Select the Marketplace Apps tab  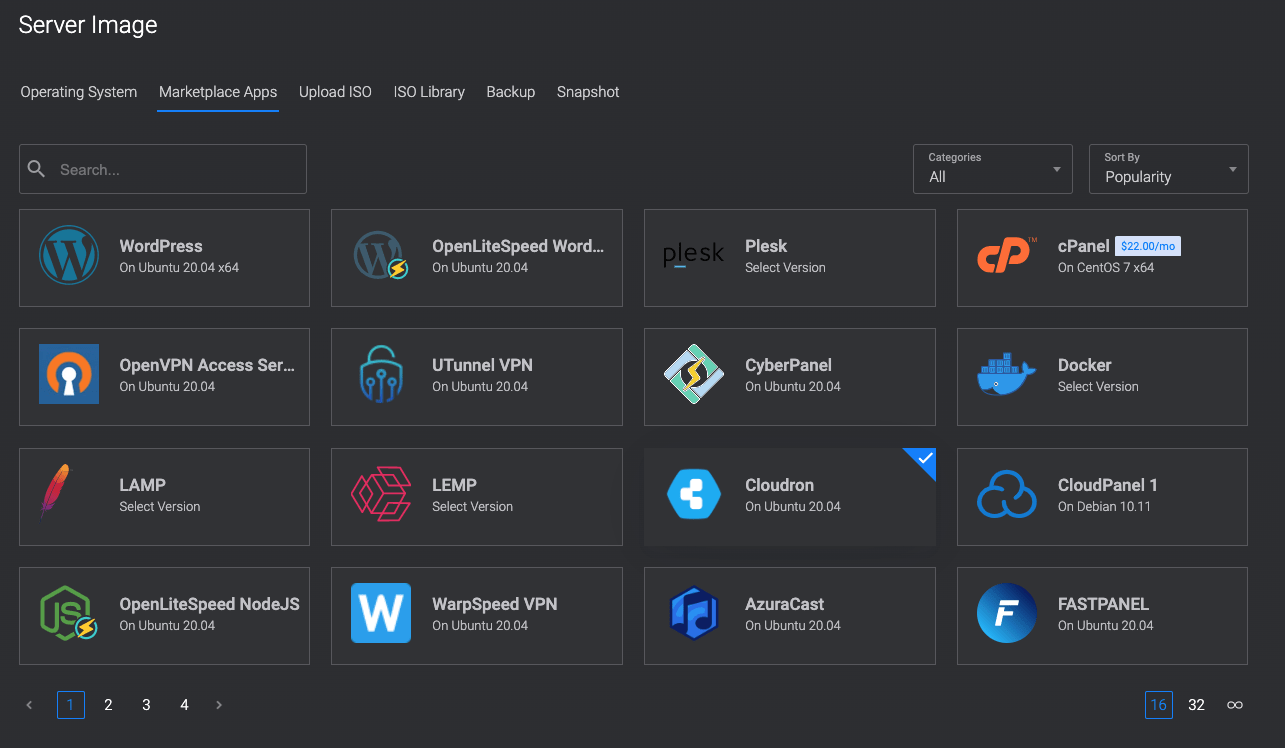[218, 92]
